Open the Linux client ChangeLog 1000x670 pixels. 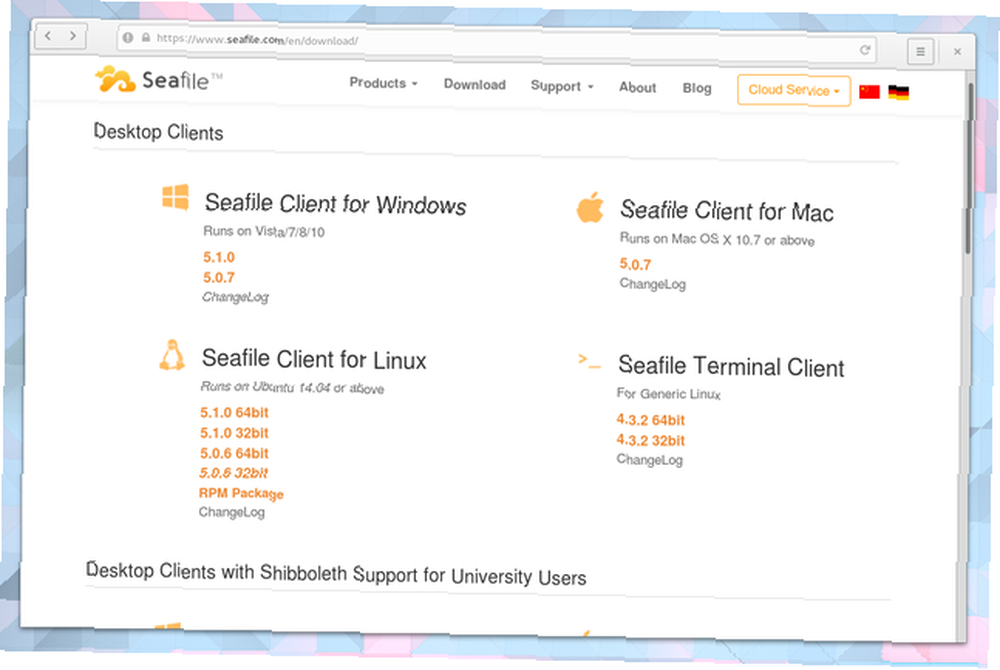pos(232,513)
